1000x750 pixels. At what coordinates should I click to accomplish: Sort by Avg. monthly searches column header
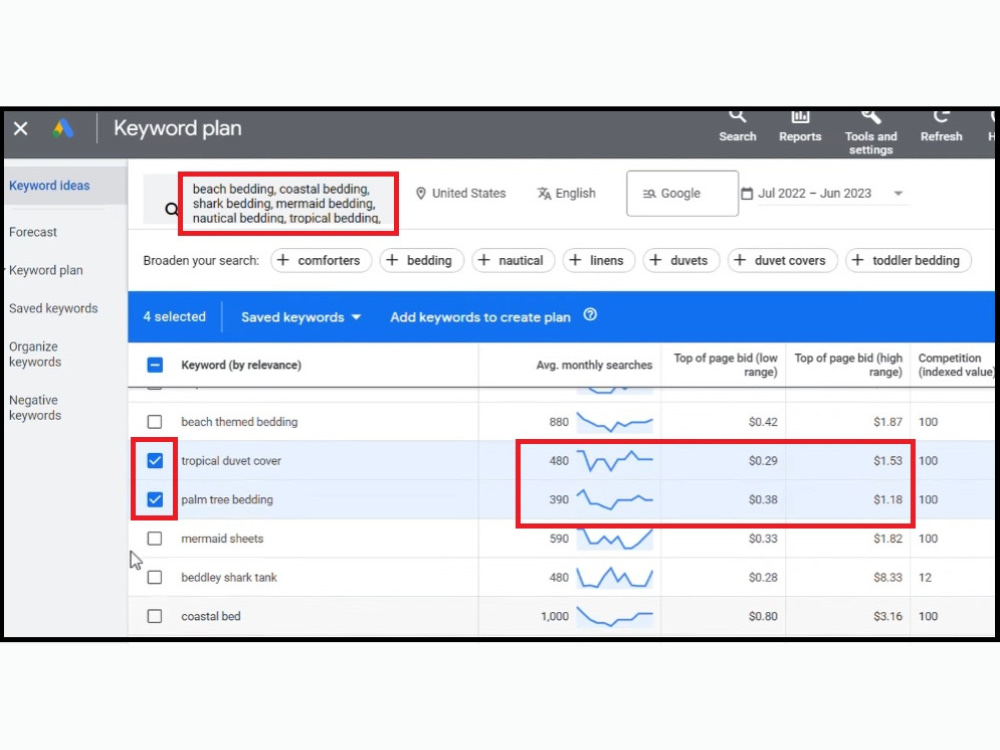pos(594,365)
